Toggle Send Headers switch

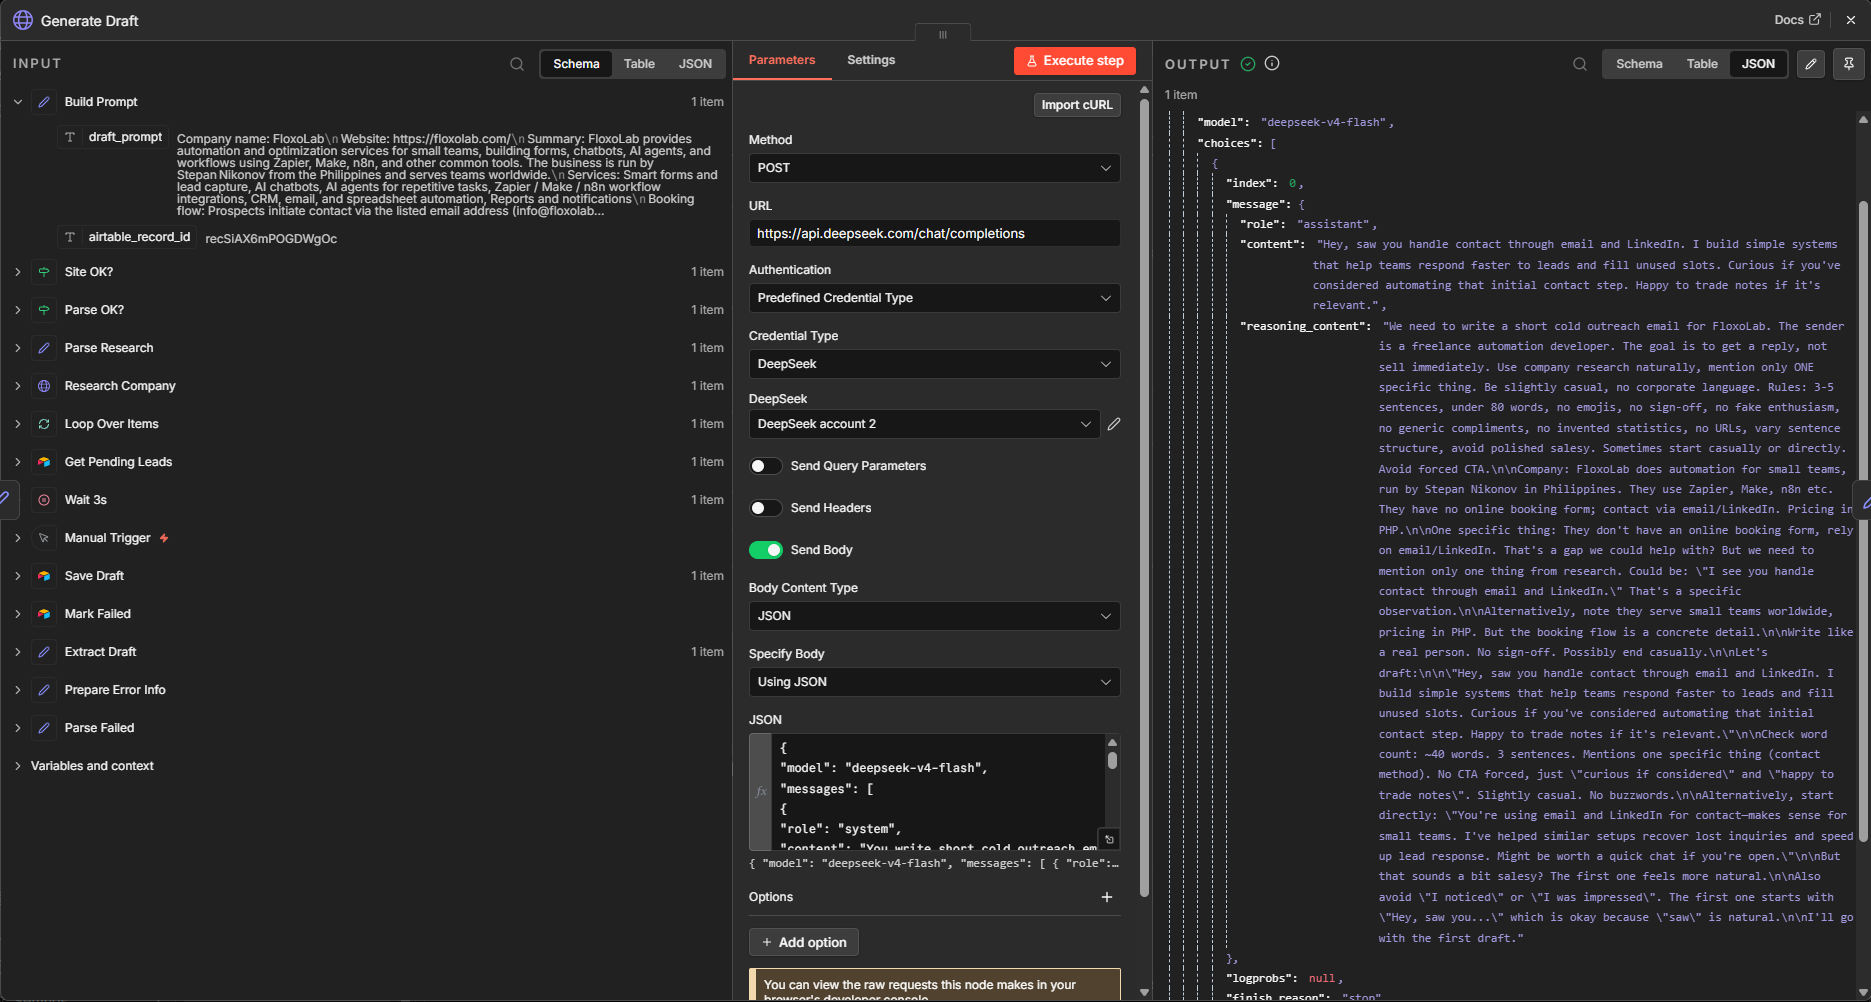tap(766, 508)
